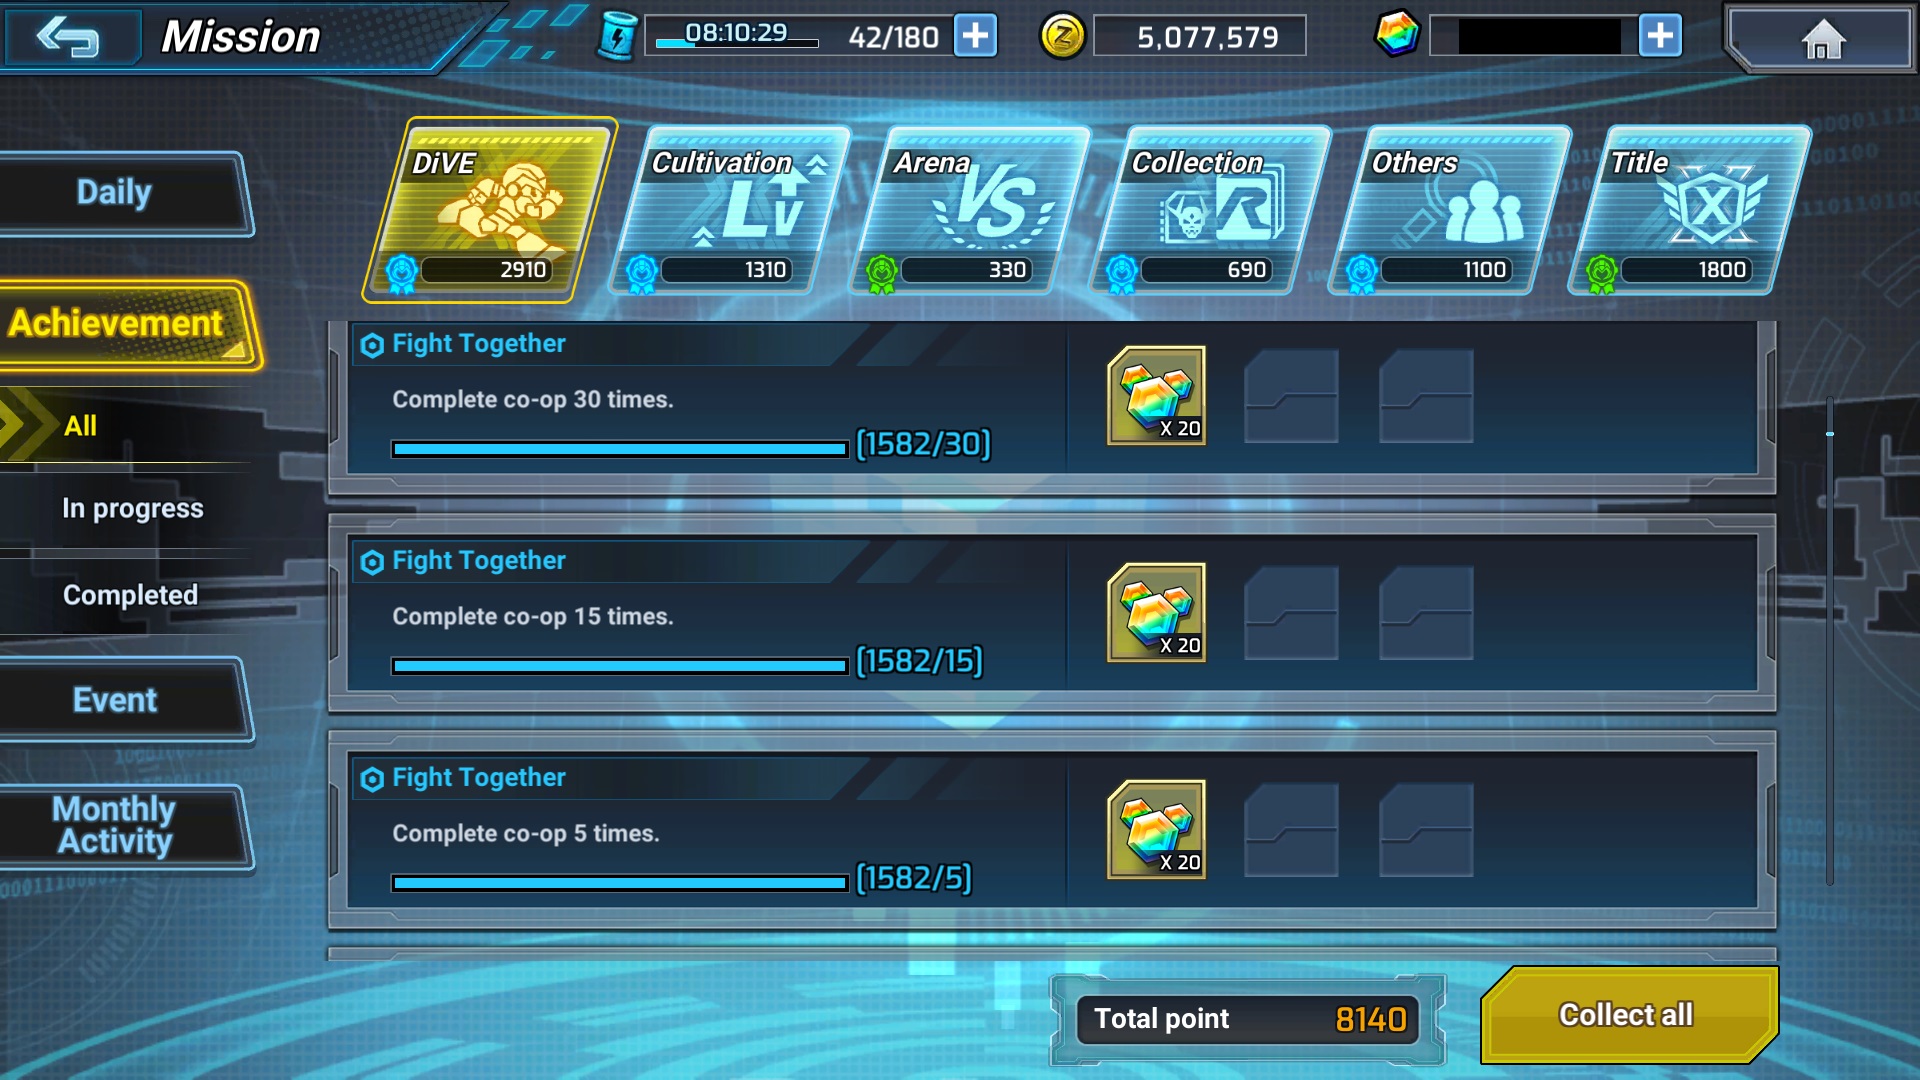Open the DiVE achievement category
Viewport: 1920px width, 1080px height.
490,210
